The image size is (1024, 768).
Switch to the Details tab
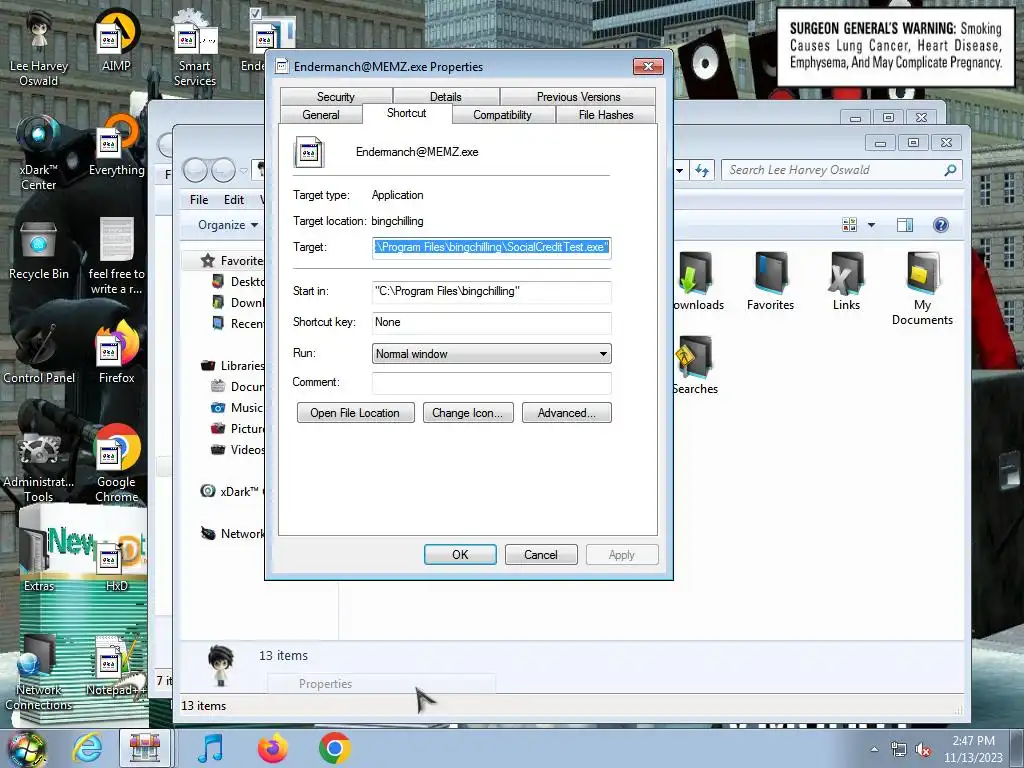pyautogui.click(x=445, y=97)
